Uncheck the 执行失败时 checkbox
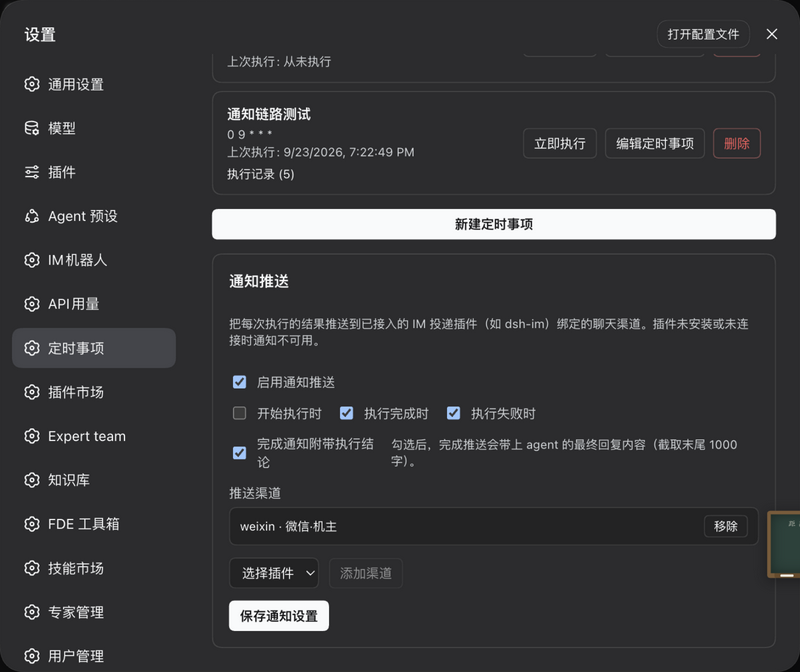 (454, 413)
